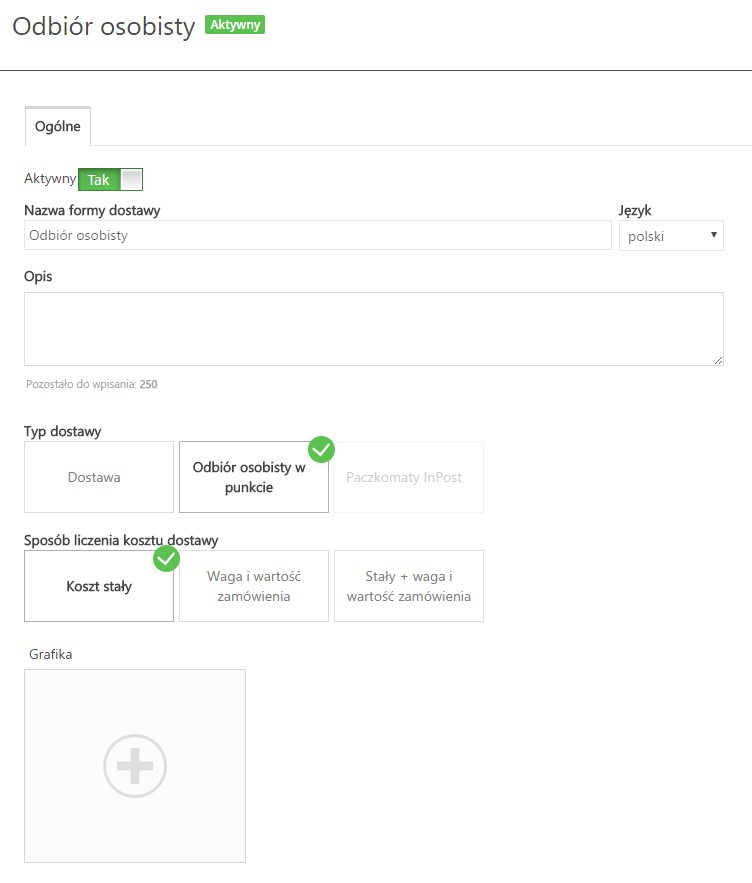Click the Odbiór osobisty page heading

[104, 27]
